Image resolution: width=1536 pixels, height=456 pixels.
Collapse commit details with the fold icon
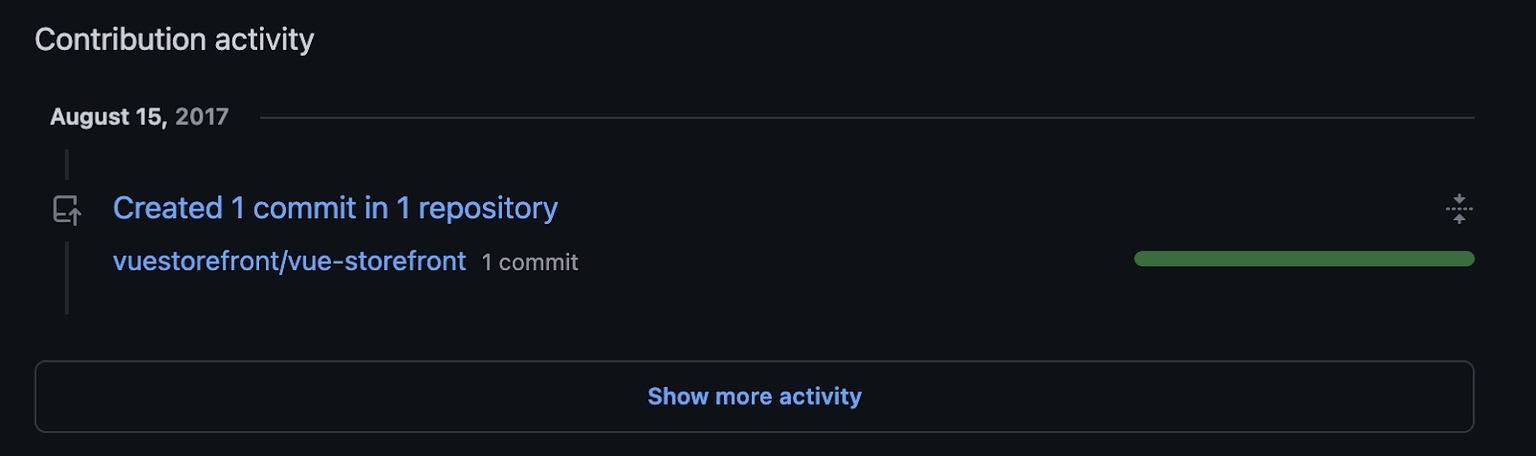(x=1459, y=209)
